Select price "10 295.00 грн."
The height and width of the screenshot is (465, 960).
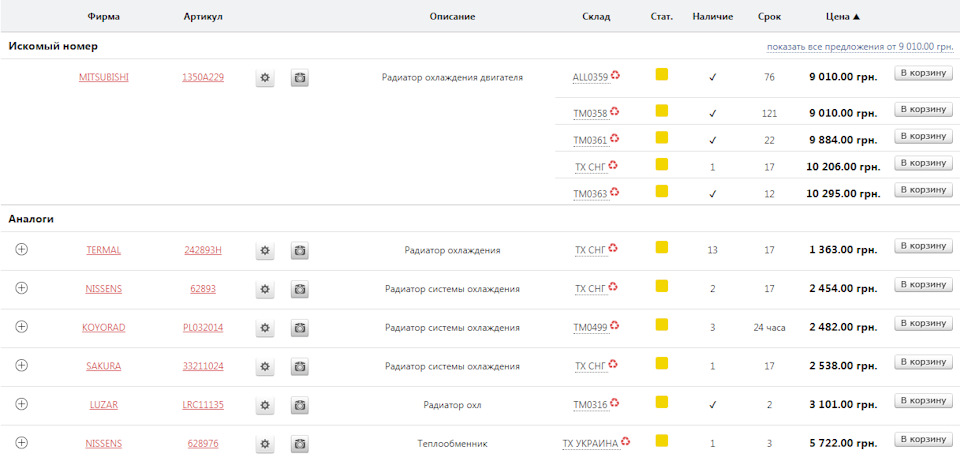click(x=843, y=194)
